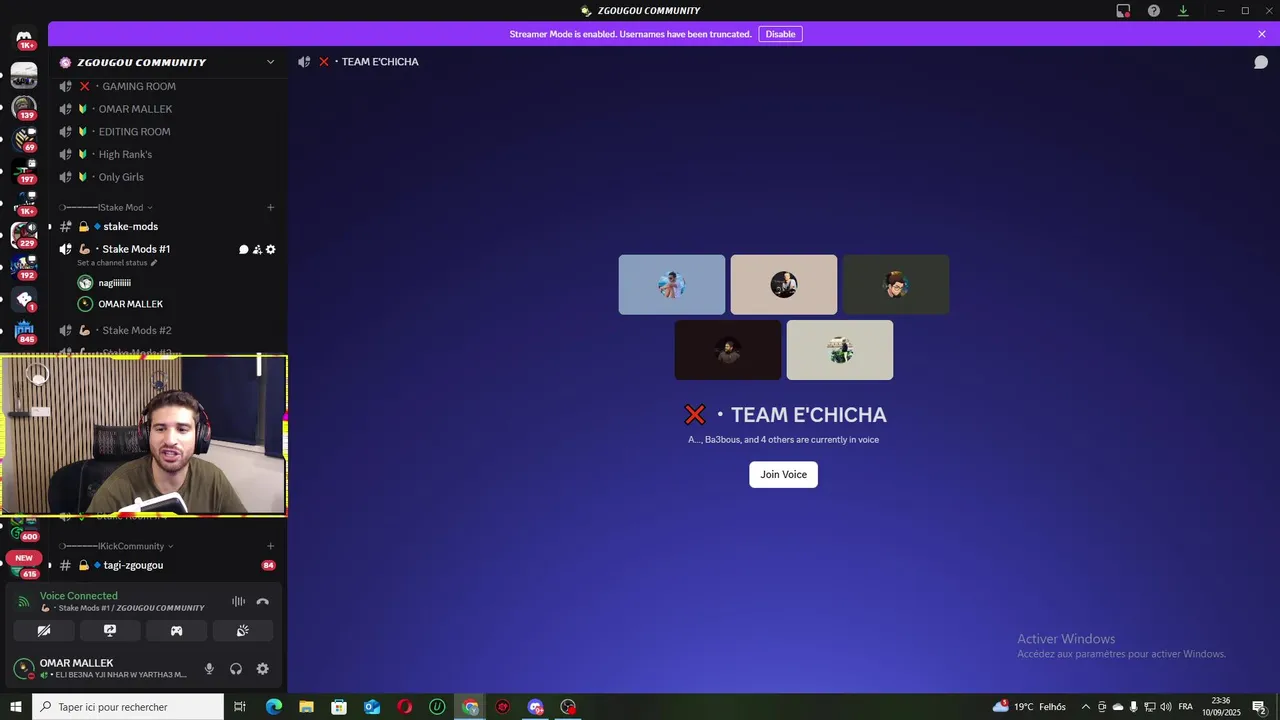The height and width of the screenshot is (720, 1280).
Task: Open User Settings gear
Action: (x=262, y=669)
